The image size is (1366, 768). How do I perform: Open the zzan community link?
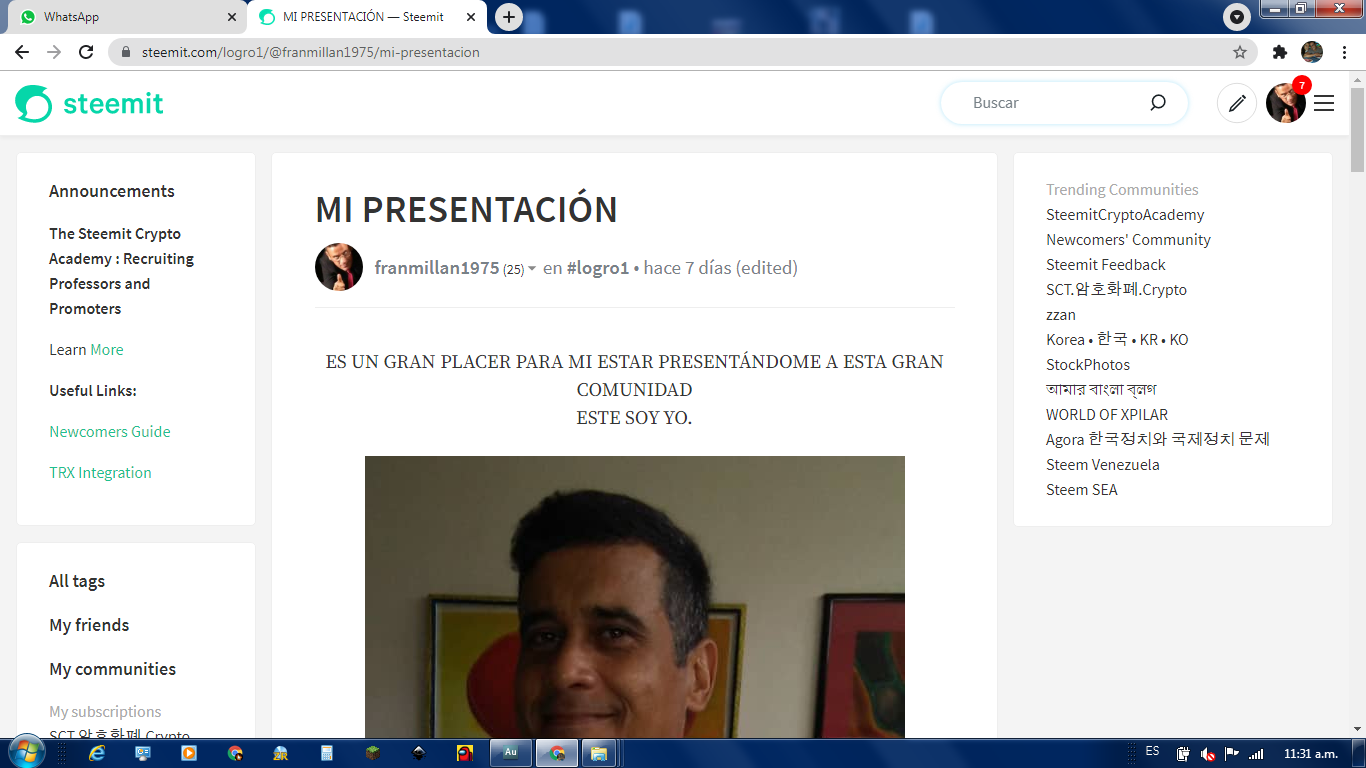tap(1061, 314)
